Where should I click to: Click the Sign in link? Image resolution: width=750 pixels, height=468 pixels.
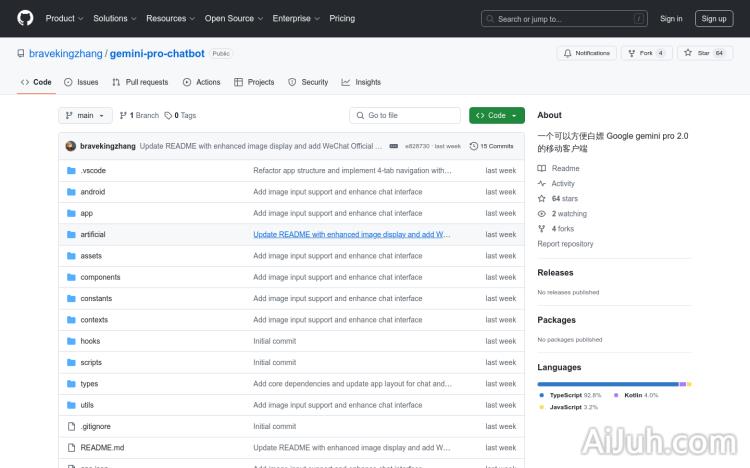(x=671, y=19)
